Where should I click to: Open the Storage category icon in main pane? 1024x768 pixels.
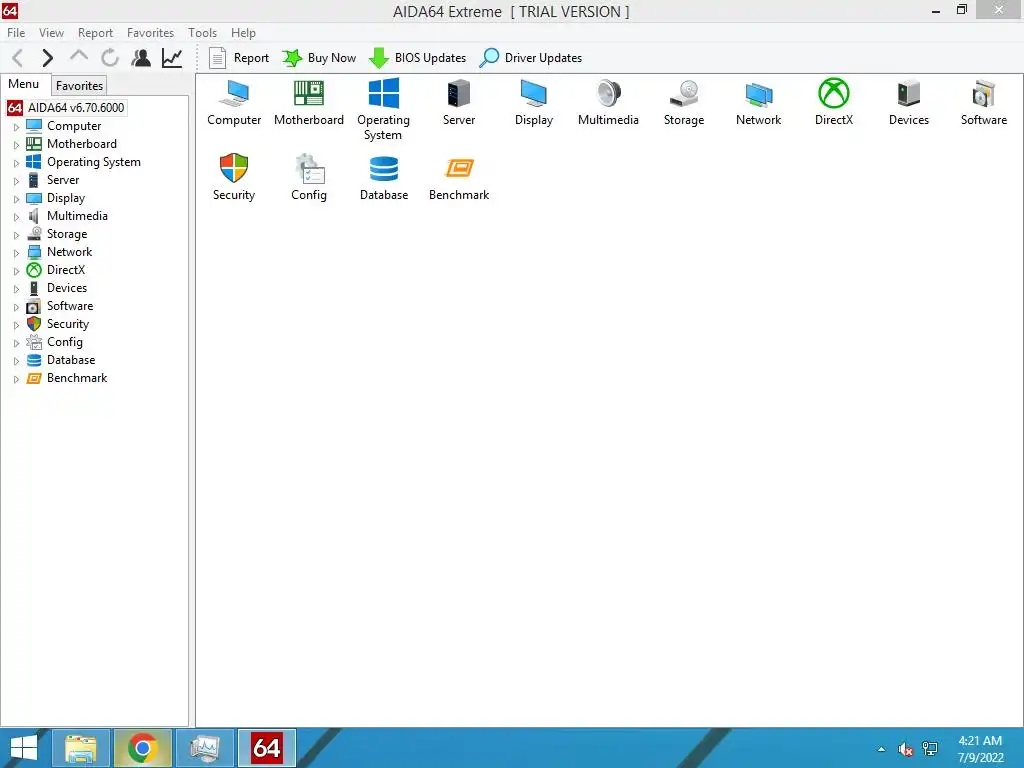(684, 103)
